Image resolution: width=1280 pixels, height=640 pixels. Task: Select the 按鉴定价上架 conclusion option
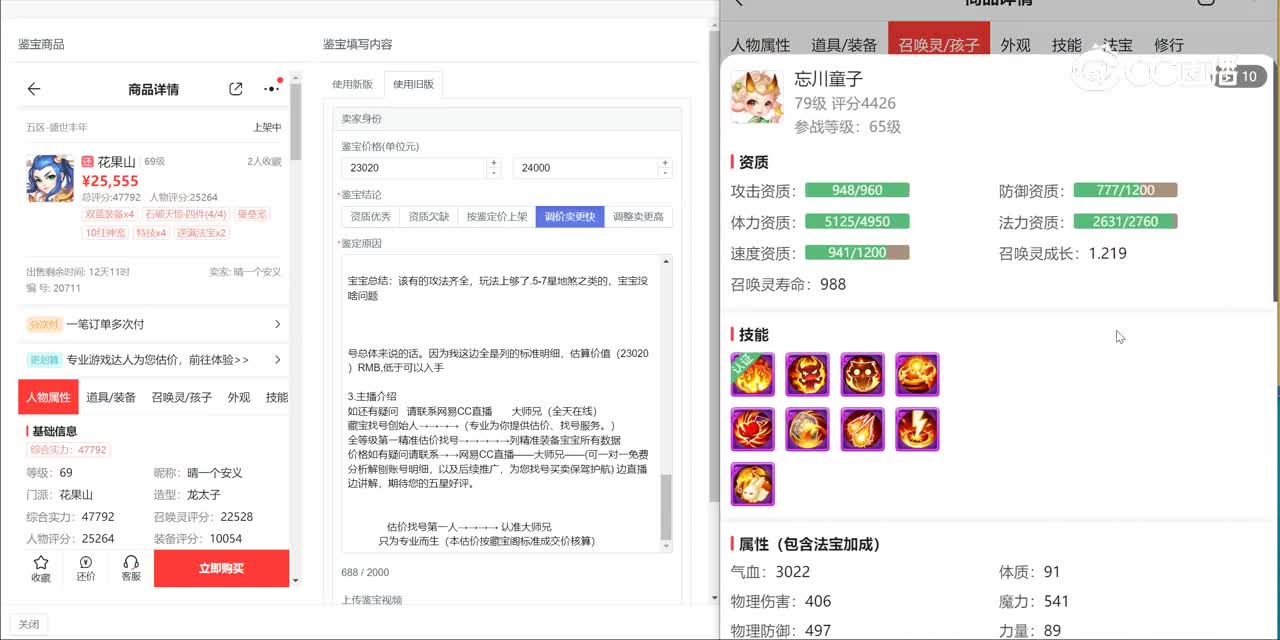(497, 217)
